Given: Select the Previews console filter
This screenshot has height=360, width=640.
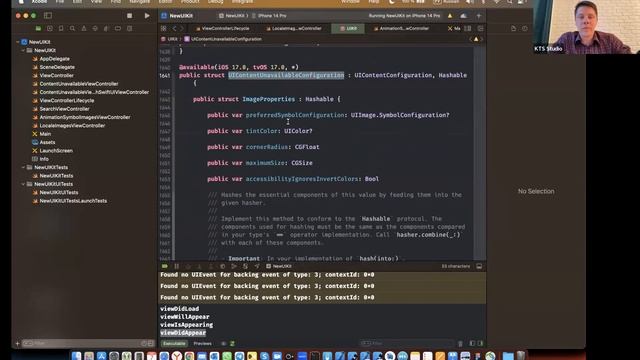Looking at the screenshot, I should tap(202, 344).
